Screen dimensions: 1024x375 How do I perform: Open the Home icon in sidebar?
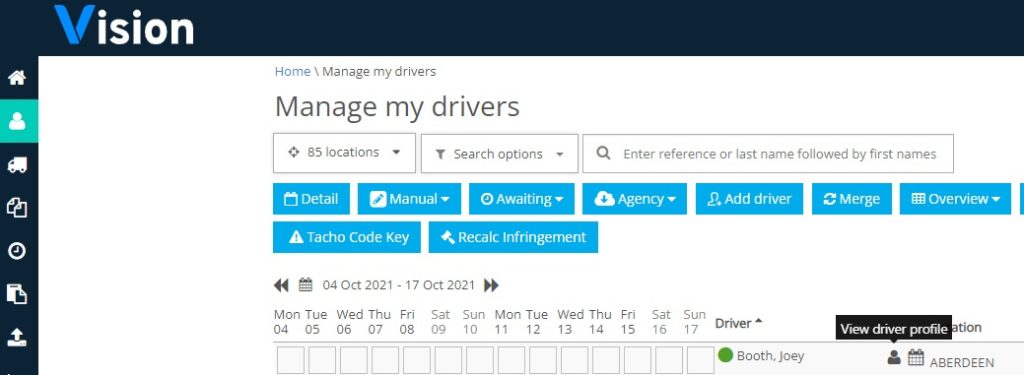(x=17, y=78)
